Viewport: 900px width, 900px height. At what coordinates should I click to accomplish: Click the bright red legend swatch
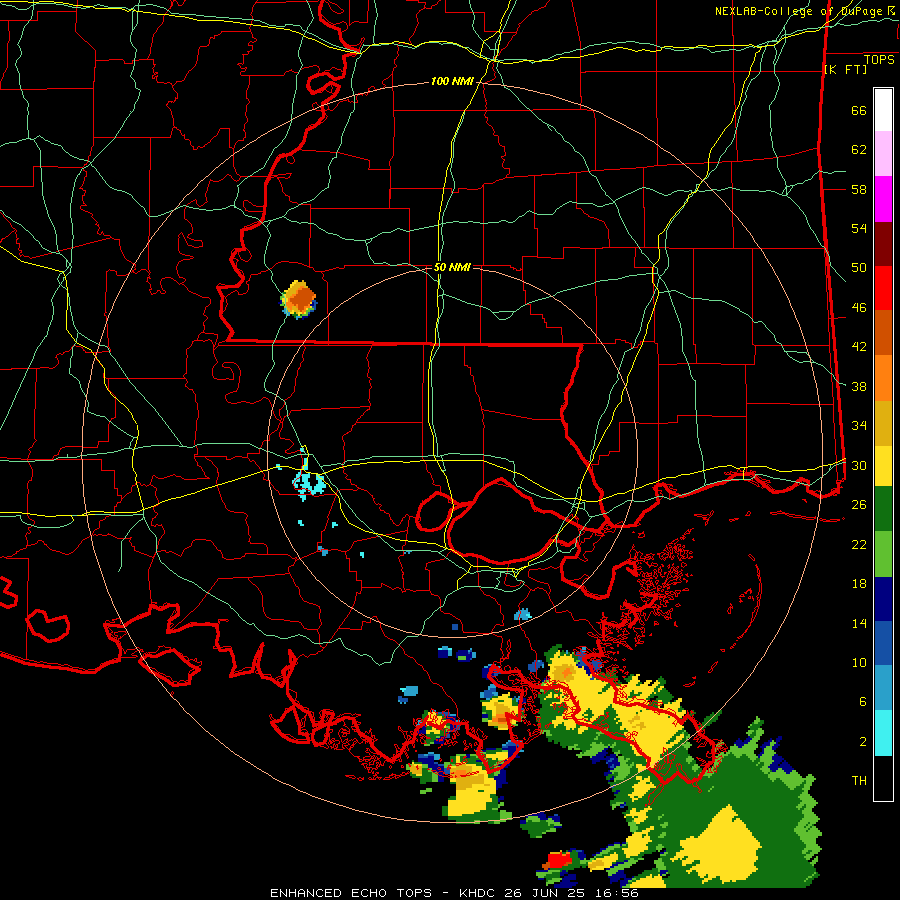883,288
